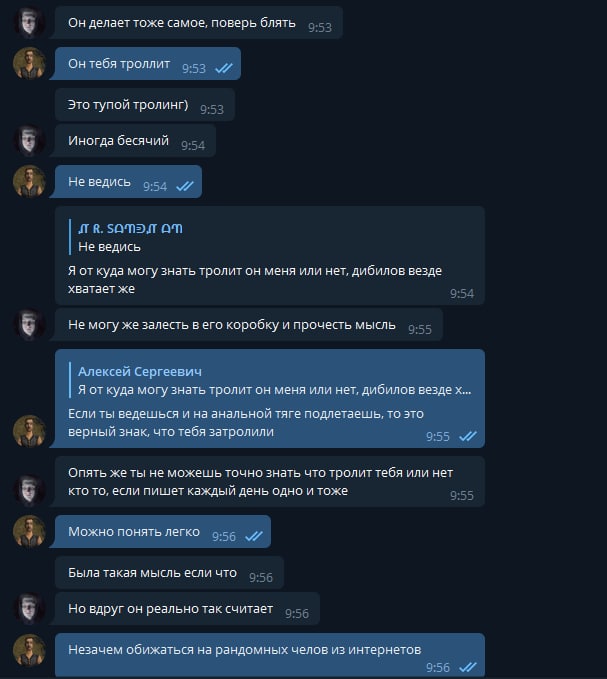Image resolution: width=607 pixels, height=679 pixels.
Task: Click double-check on 'верный знак' message
Action: click(468, 436)
